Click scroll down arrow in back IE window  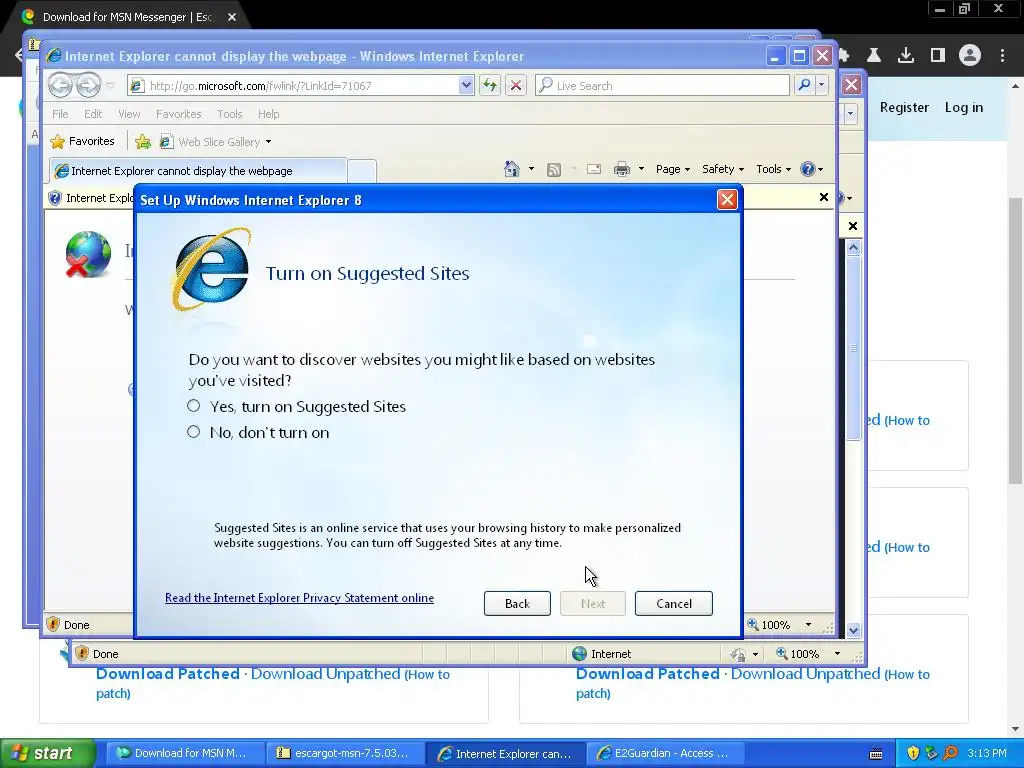[853, 630]
